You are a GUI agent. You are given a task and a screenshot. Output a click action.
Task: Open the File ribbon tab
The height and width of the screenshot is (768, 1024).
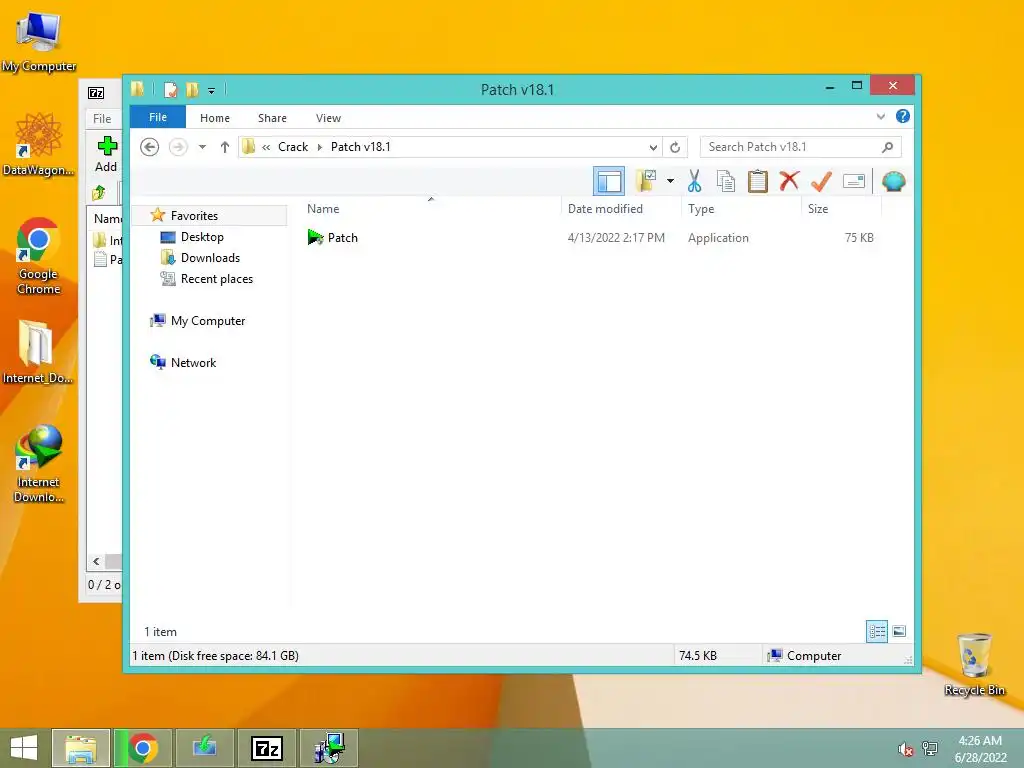pos(157,118)
